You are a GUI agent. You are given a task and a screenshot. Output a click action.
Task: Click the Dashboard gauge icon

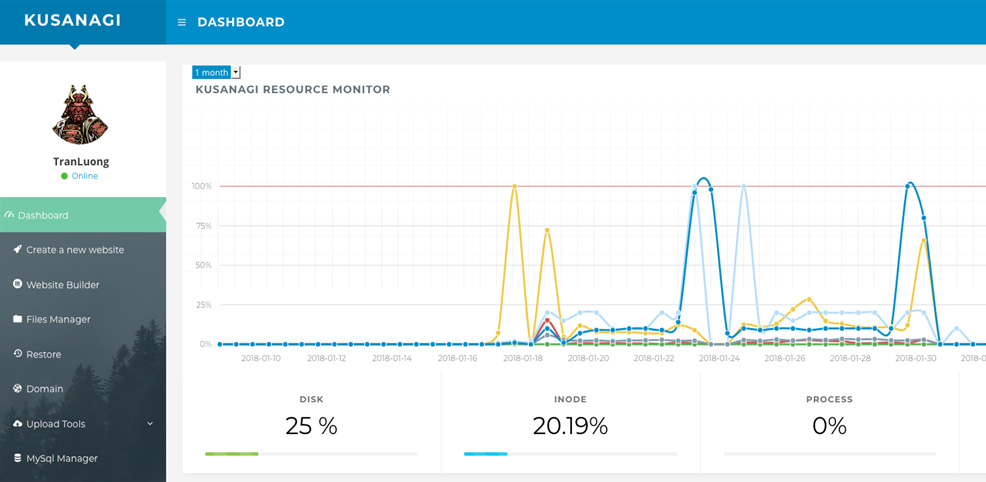[9, 215]
